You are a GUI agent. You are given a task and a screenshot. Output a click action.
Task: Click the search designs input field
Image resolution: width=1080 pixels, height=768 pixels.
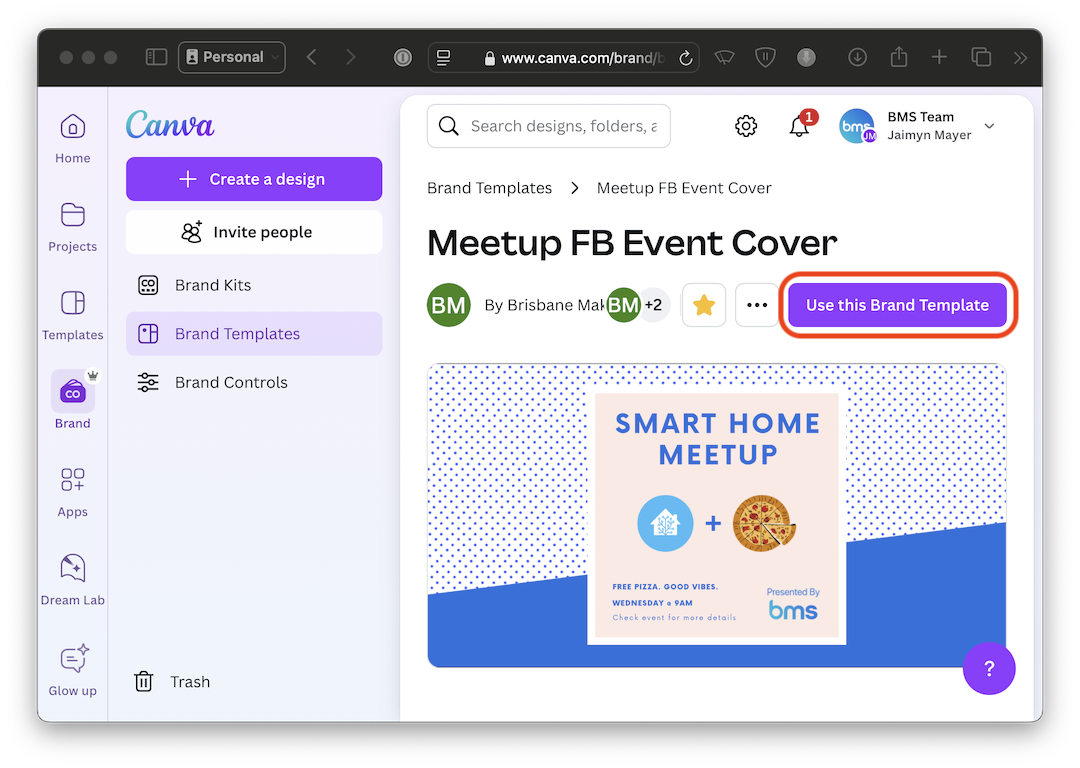click(x=562, y=126)
